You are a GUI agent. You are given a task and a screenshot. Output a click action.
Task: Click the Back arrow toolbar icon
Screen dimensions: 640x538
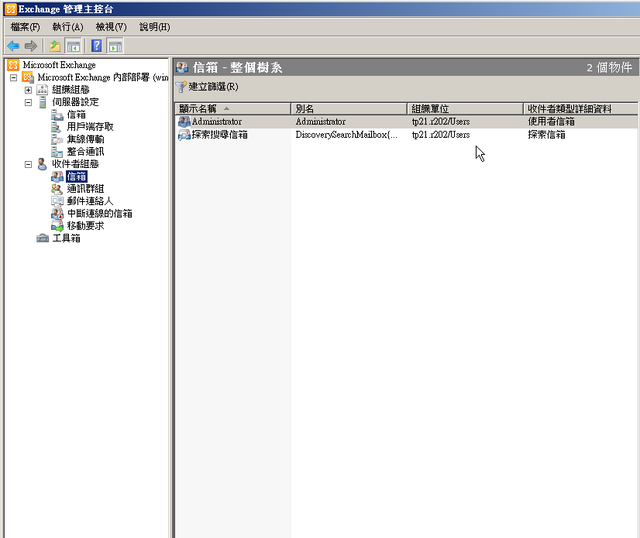13,46
